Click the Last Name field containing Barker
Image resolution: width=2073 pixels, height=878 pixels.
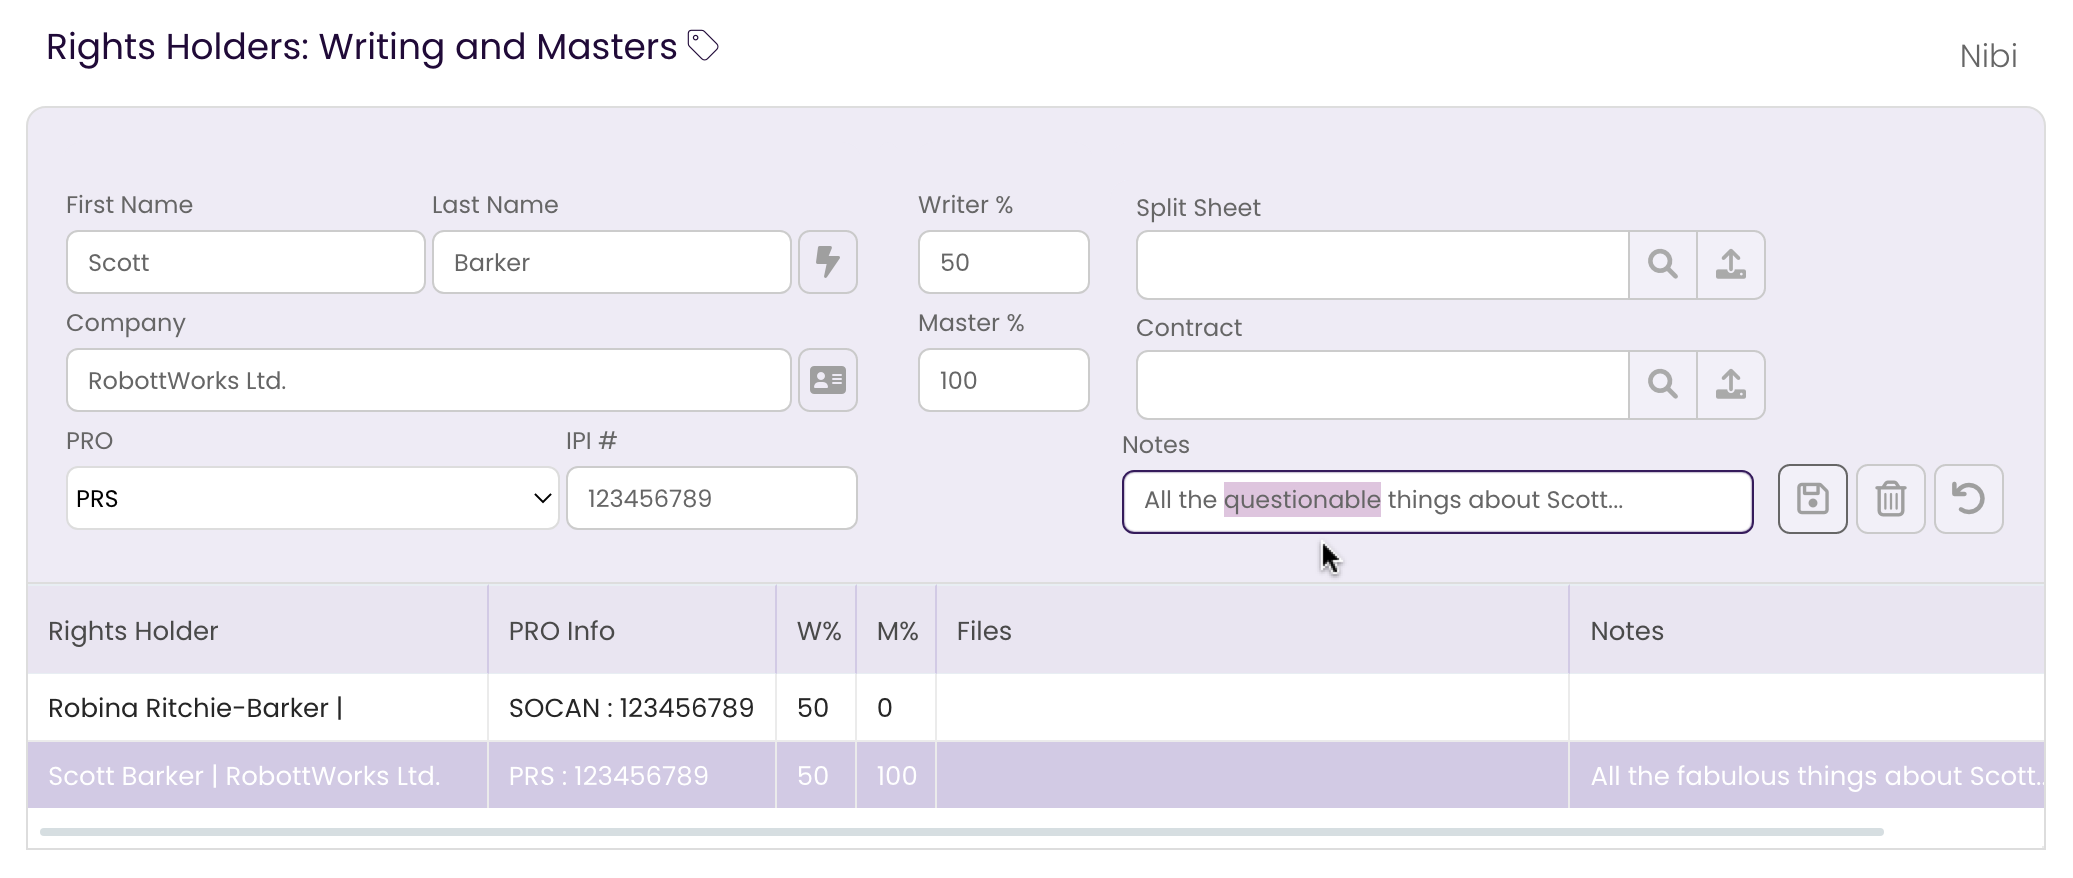tap(612, 262)
